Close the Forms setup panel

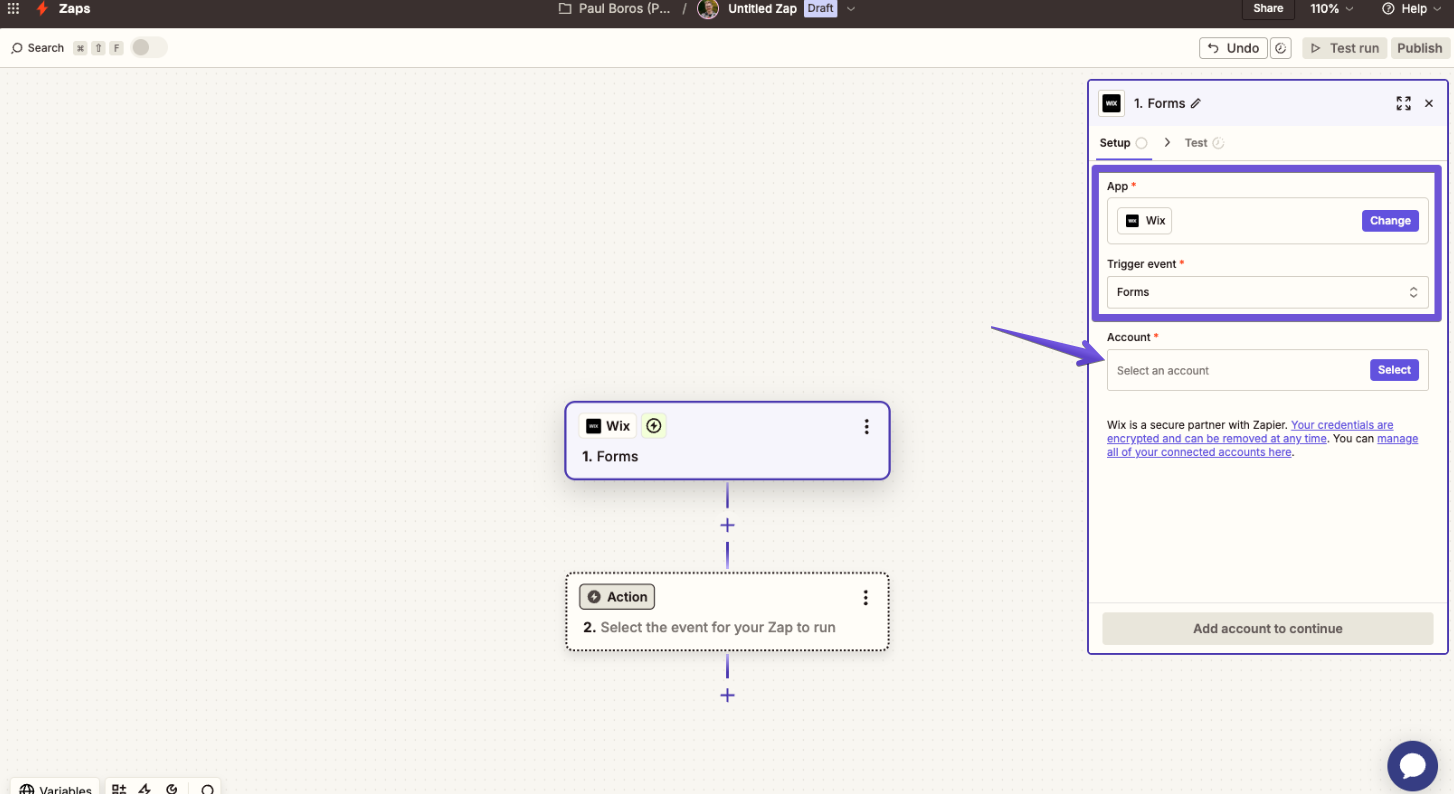coord(1429,103)
